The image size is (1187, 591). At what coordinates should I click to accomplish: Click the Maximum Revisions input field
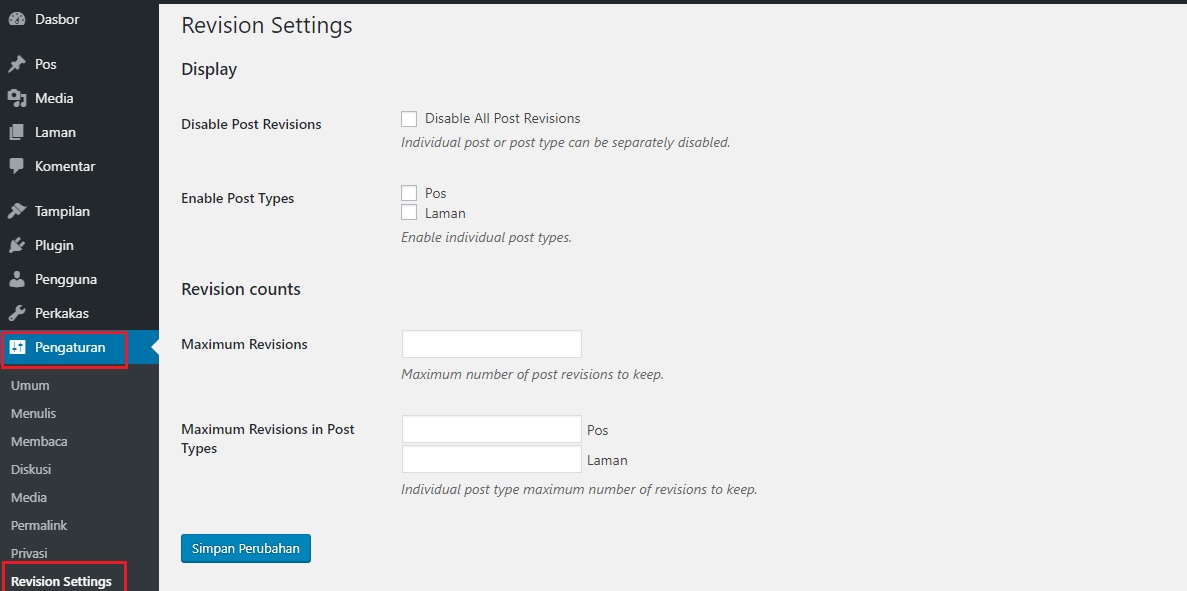[x=490, y=343]
